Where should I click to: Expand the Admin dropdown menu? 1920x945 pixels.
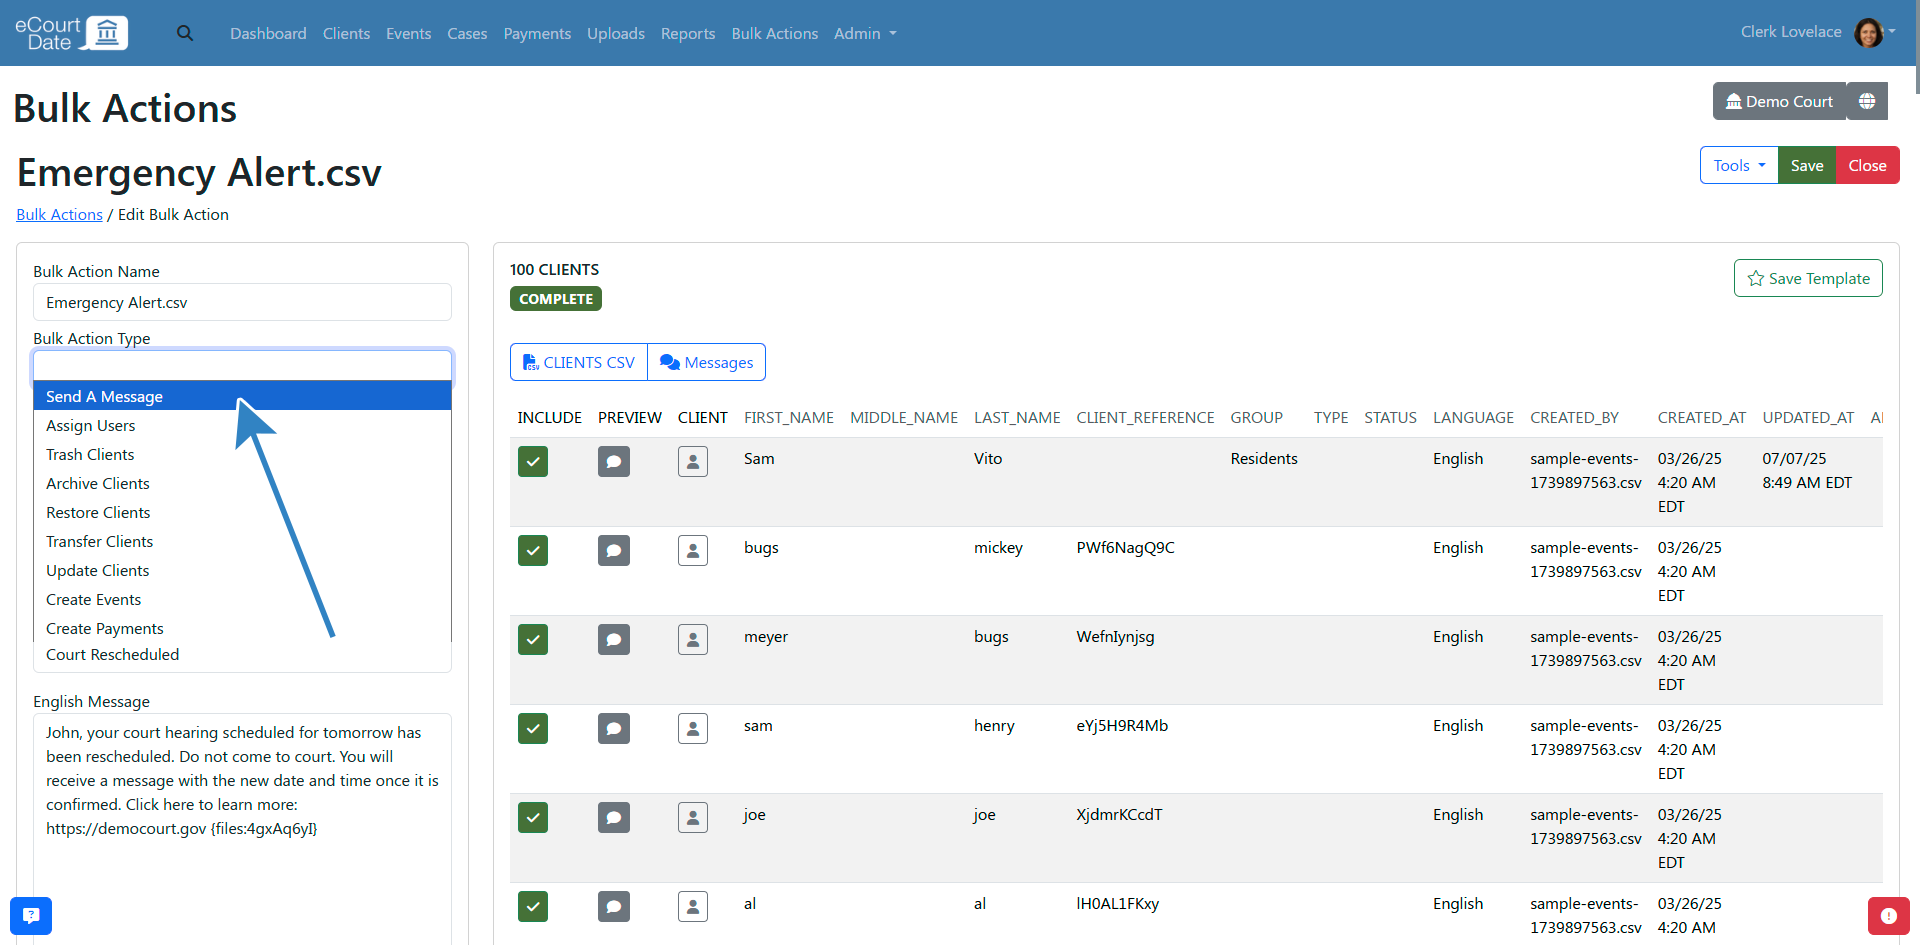point(865,33)
